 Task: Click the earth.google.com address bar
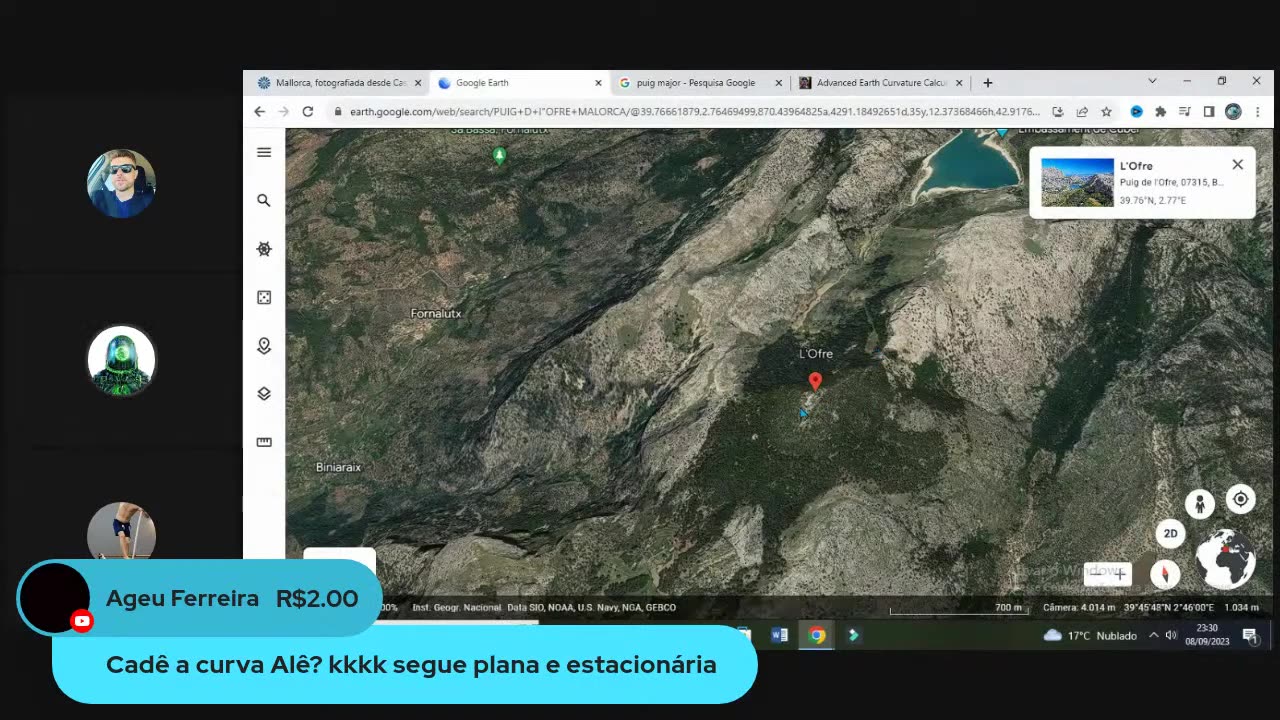point(695,112)
